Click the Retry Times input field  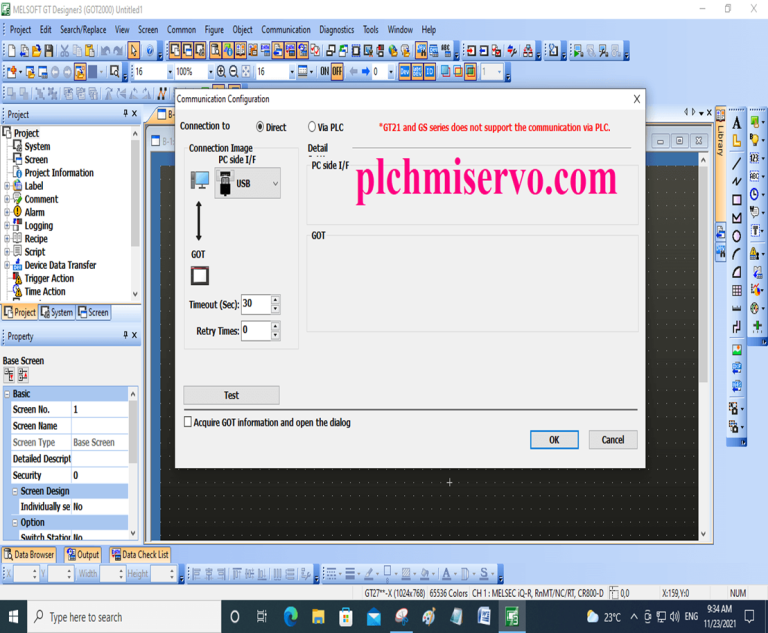[x=256, y=331]
